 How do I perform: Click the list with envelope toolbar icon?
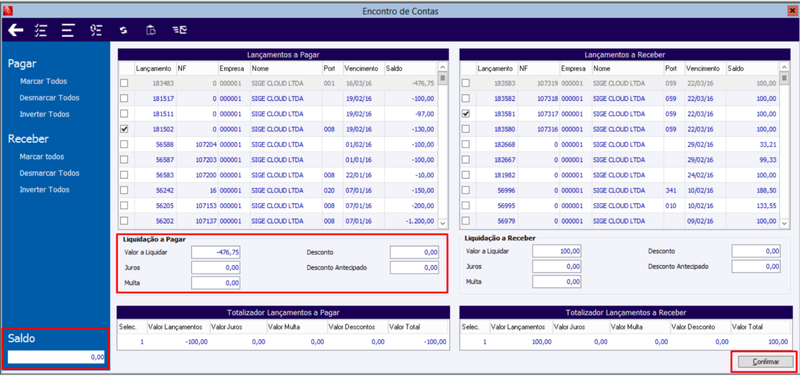[179, 31]
